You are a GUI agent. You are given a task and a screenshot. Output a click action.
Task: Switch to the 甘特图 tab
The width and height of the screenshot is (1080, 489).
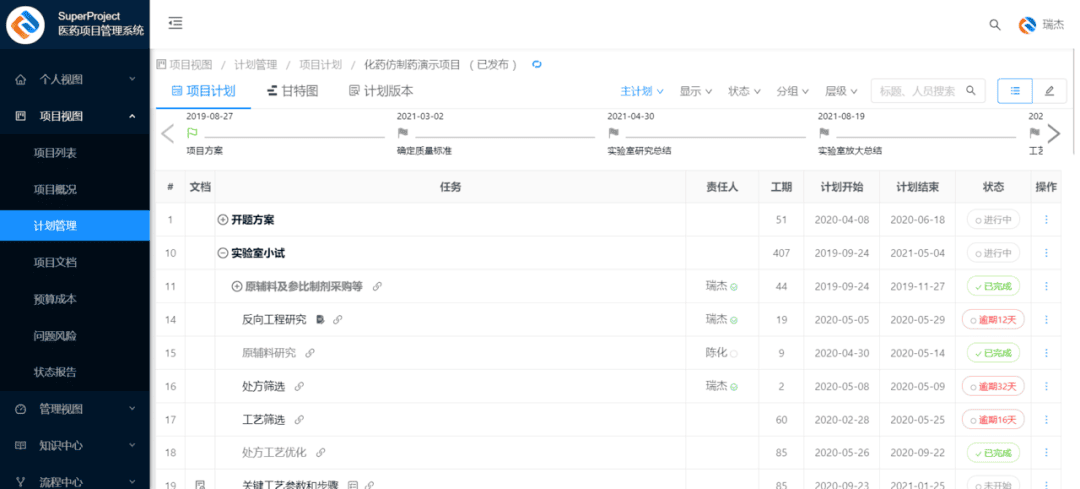tap(292, 91)
